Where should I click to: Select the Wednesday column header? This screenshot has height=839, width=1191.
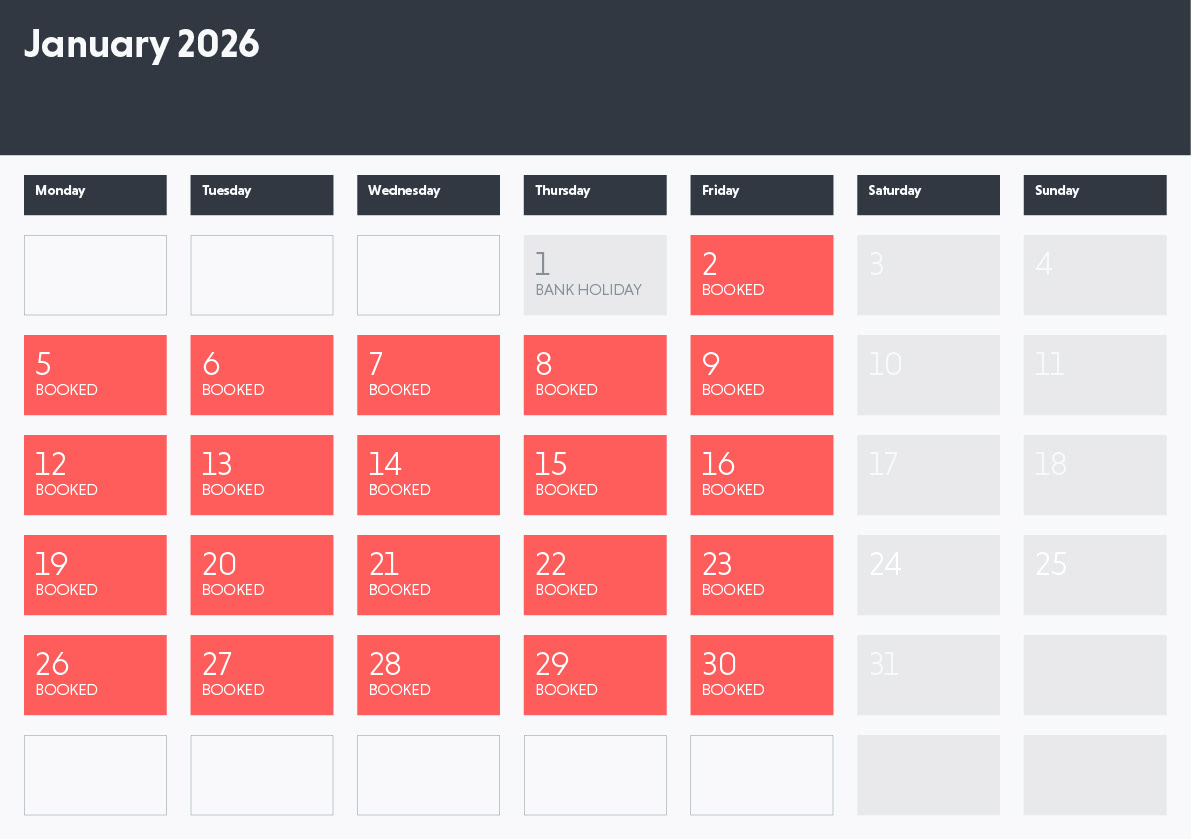pyautogui.click(x=428, y=194)
